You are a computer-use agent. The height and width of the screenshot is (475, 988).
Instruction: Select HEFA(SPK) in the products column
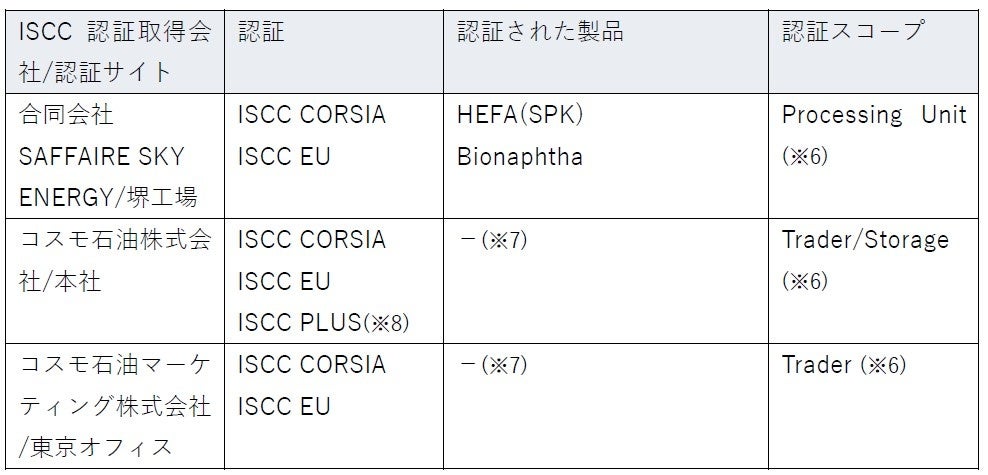tap(520, 115)
